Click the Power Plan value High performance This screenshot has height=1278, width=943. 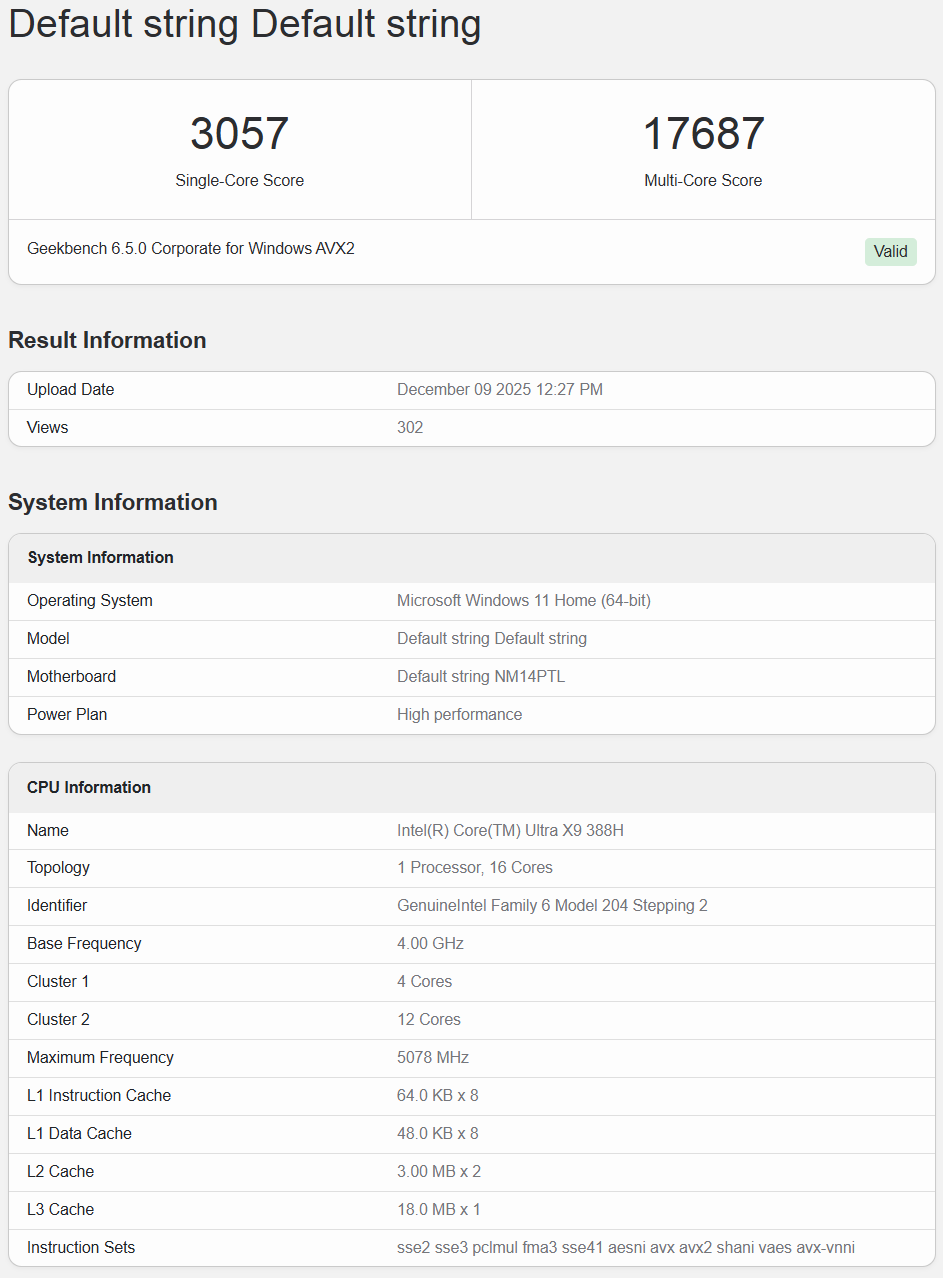pyautogui.click(x=459, y=715)
